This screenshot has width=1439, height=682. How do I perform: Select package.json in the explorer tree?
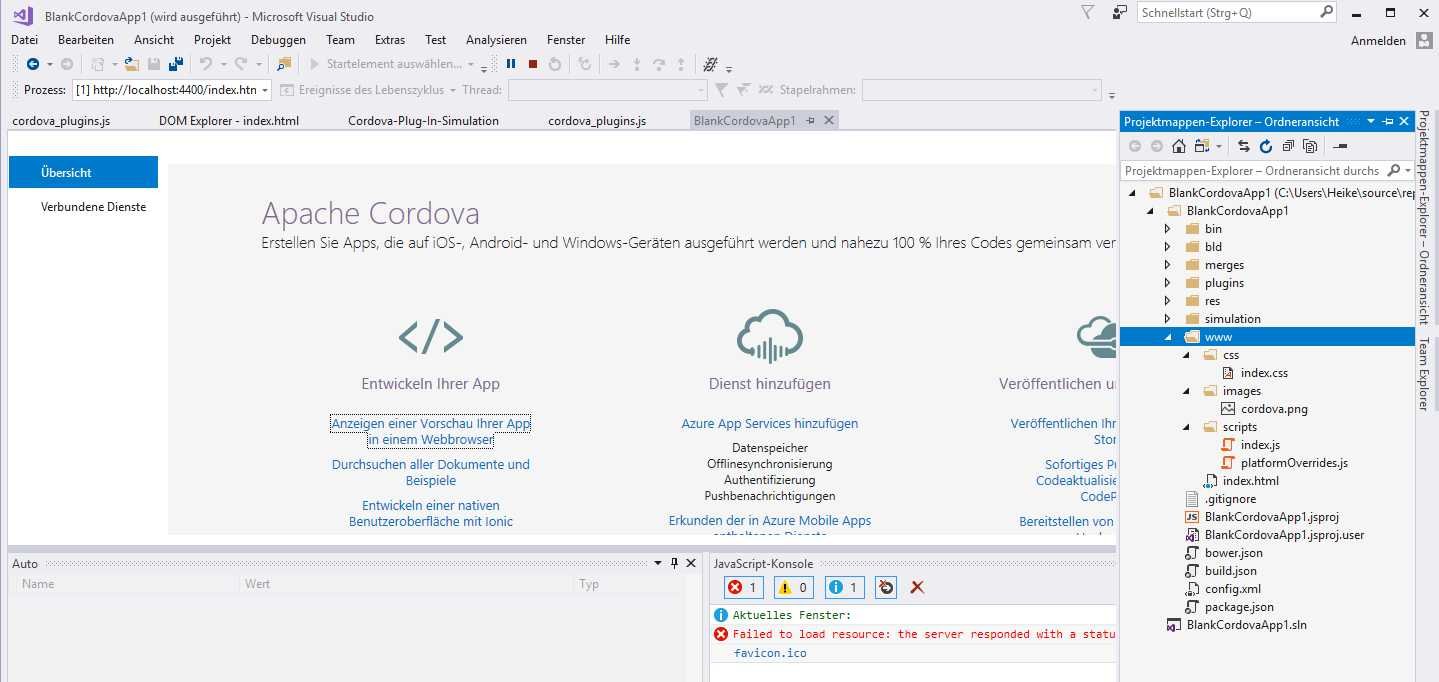pyautogui.click(x=1239, y=607)
